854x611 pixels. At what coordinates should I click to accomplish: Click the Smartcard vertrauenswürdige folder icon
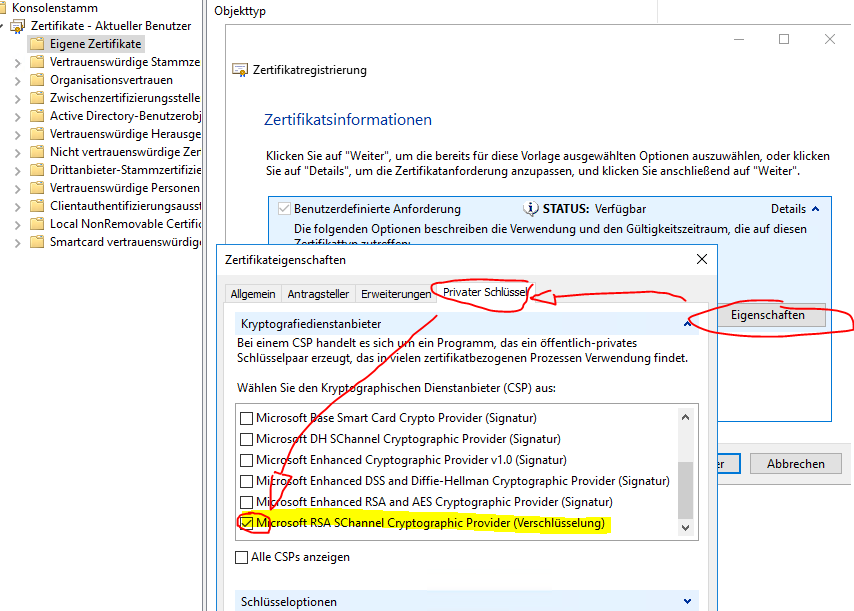coord(36,241)
